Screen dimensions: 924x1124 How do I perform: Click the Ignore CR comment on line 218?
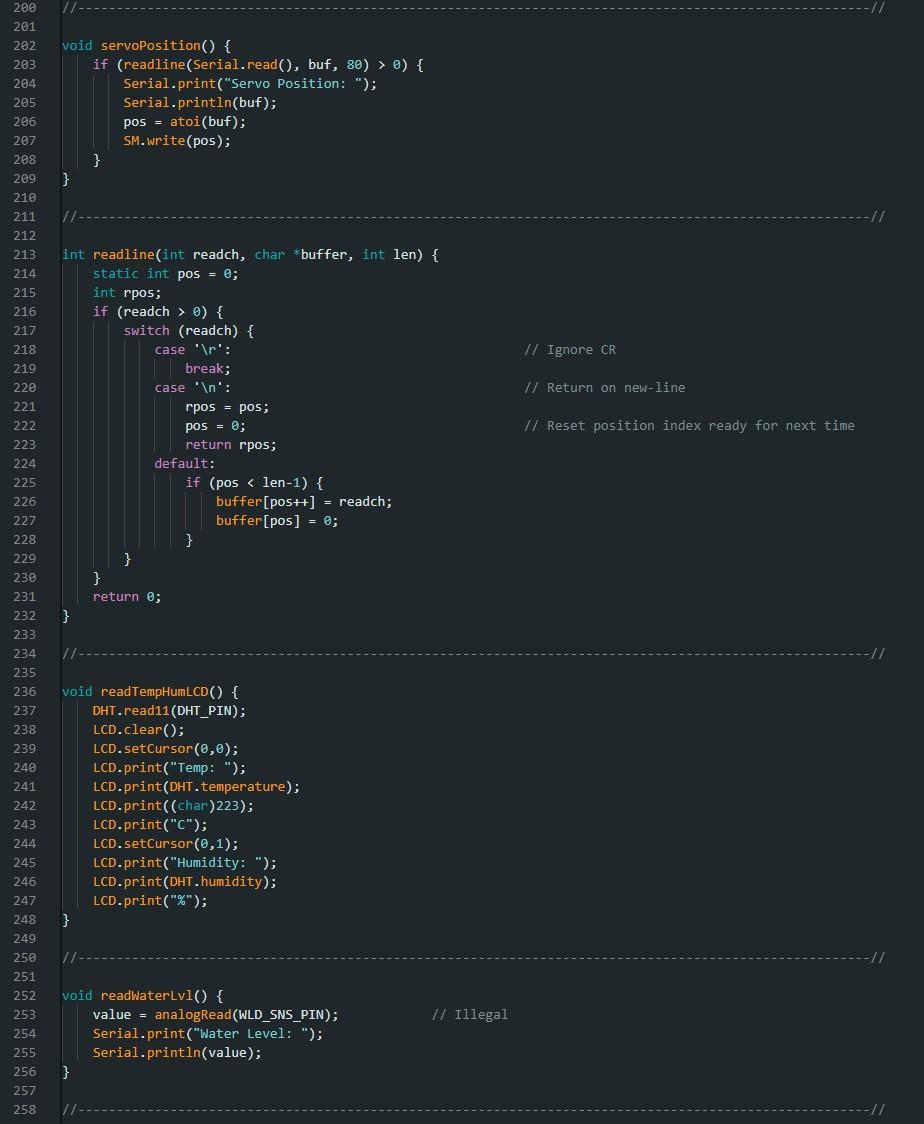[572, 349]
